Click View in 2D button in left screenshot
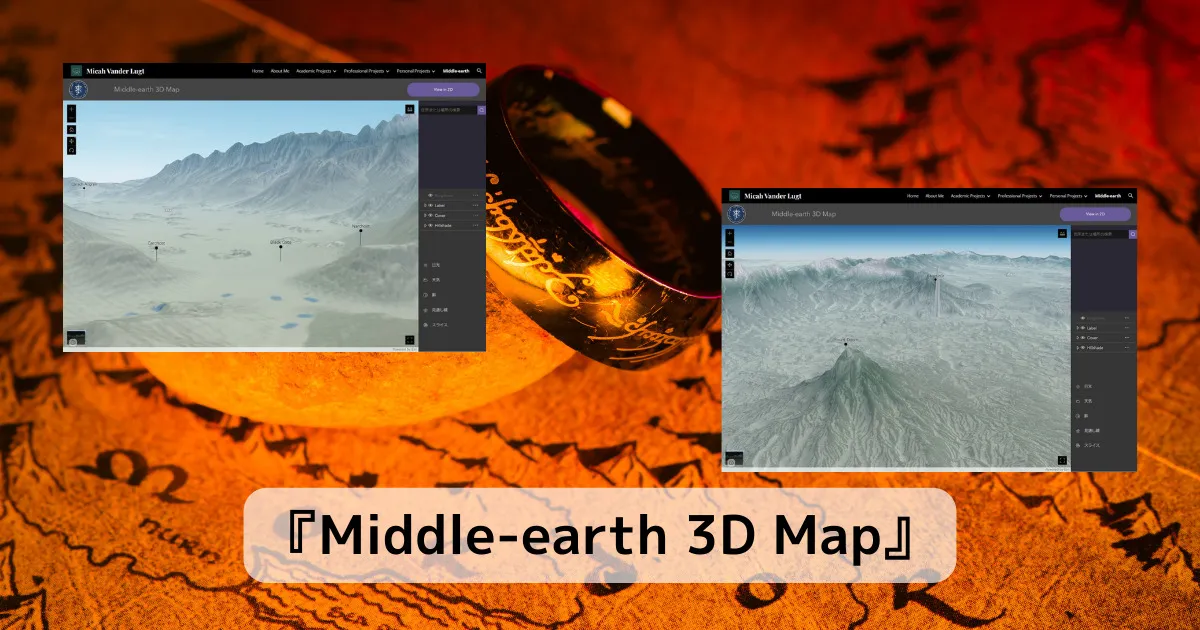The image size is (1200, 630). (x=443, y=89)
